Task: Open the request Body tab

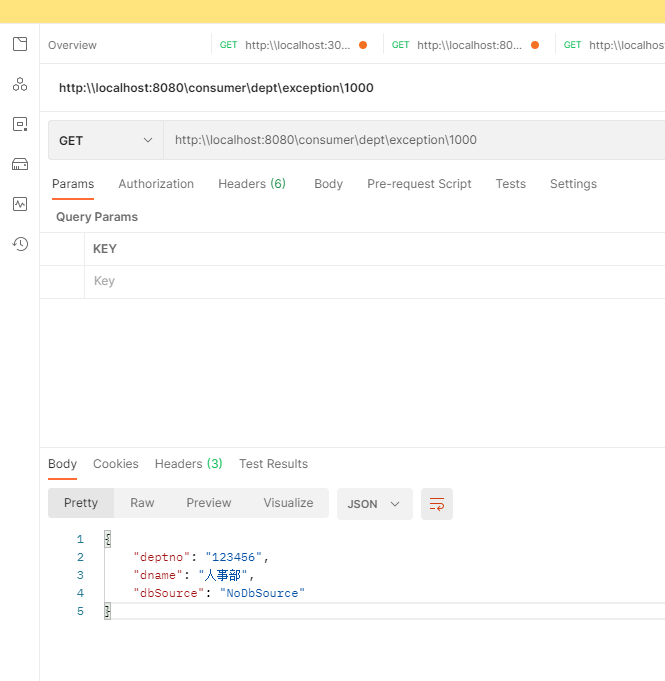Action: coord(328,184)
